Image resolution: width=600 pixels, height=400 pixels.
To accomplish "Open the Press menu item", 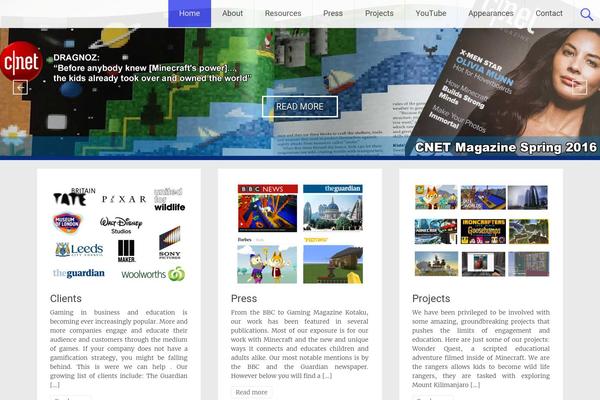I will pos(333,13).
